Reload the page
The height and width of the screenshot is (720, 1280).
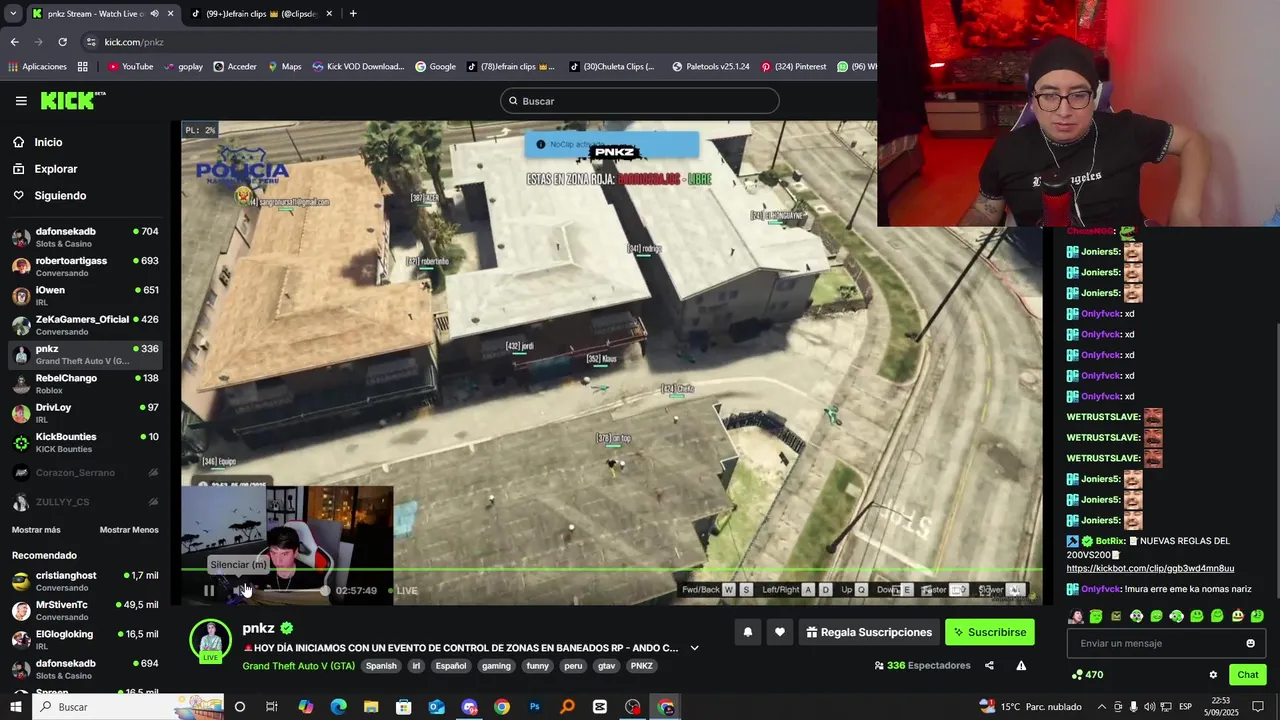coord(62,42)
